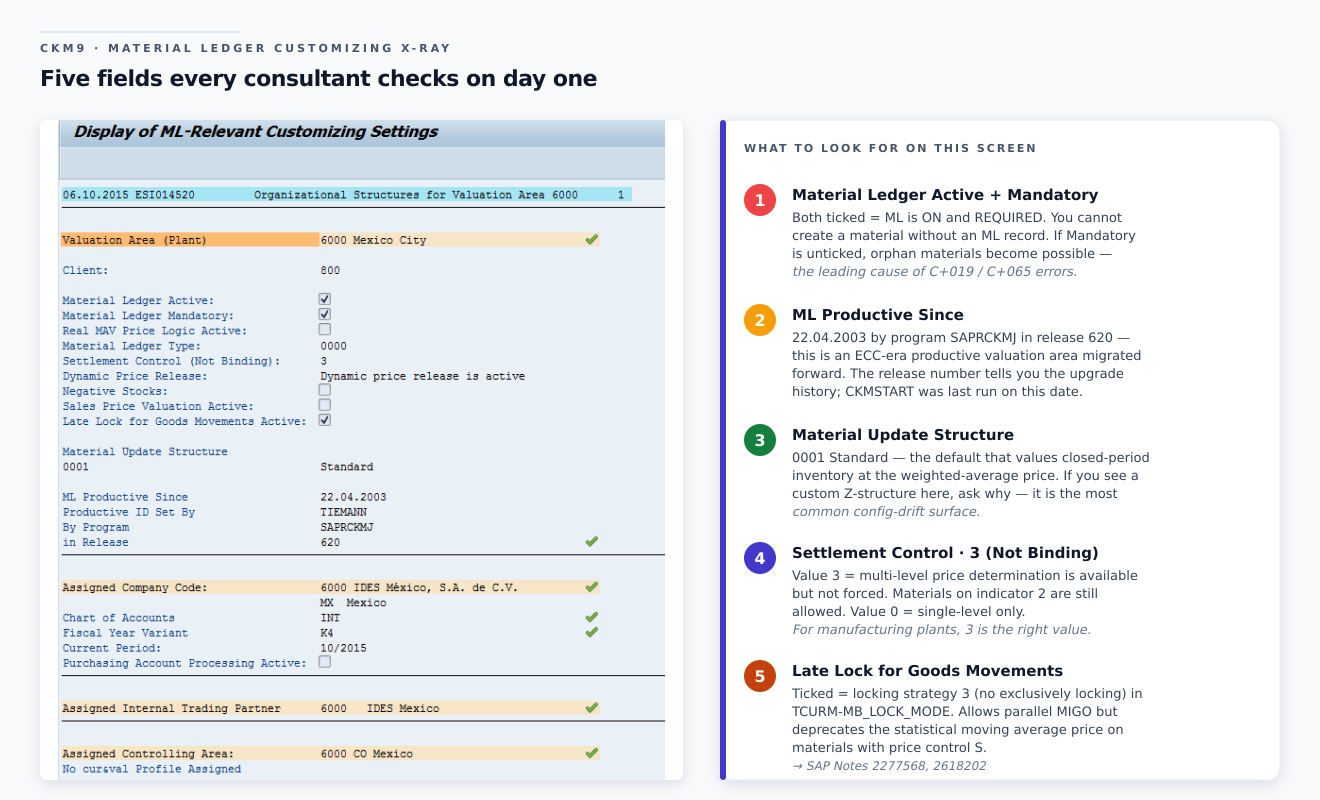Click the 'ML Productive Since' heading in the guide
The height and width of the screenshot is (800, 1320).
pyautogui.click(x=878, y=315)
